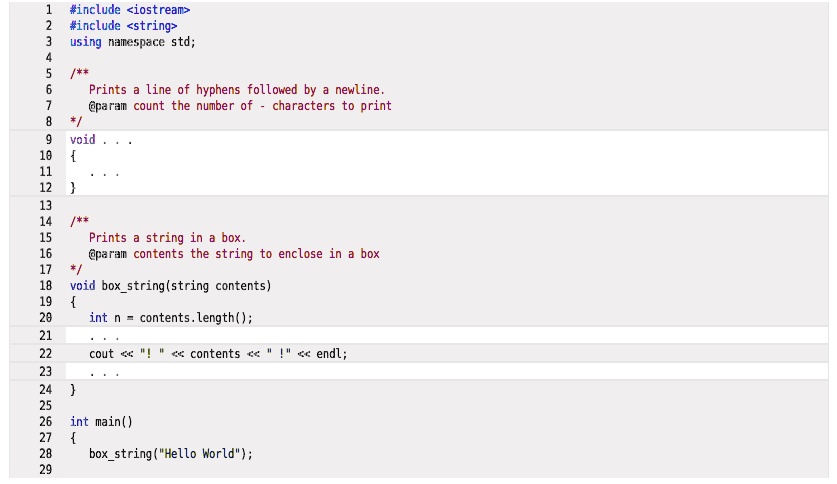Click the box_string function declaration
Viewport: 837px width, 484px height.
tap(170, 286)
